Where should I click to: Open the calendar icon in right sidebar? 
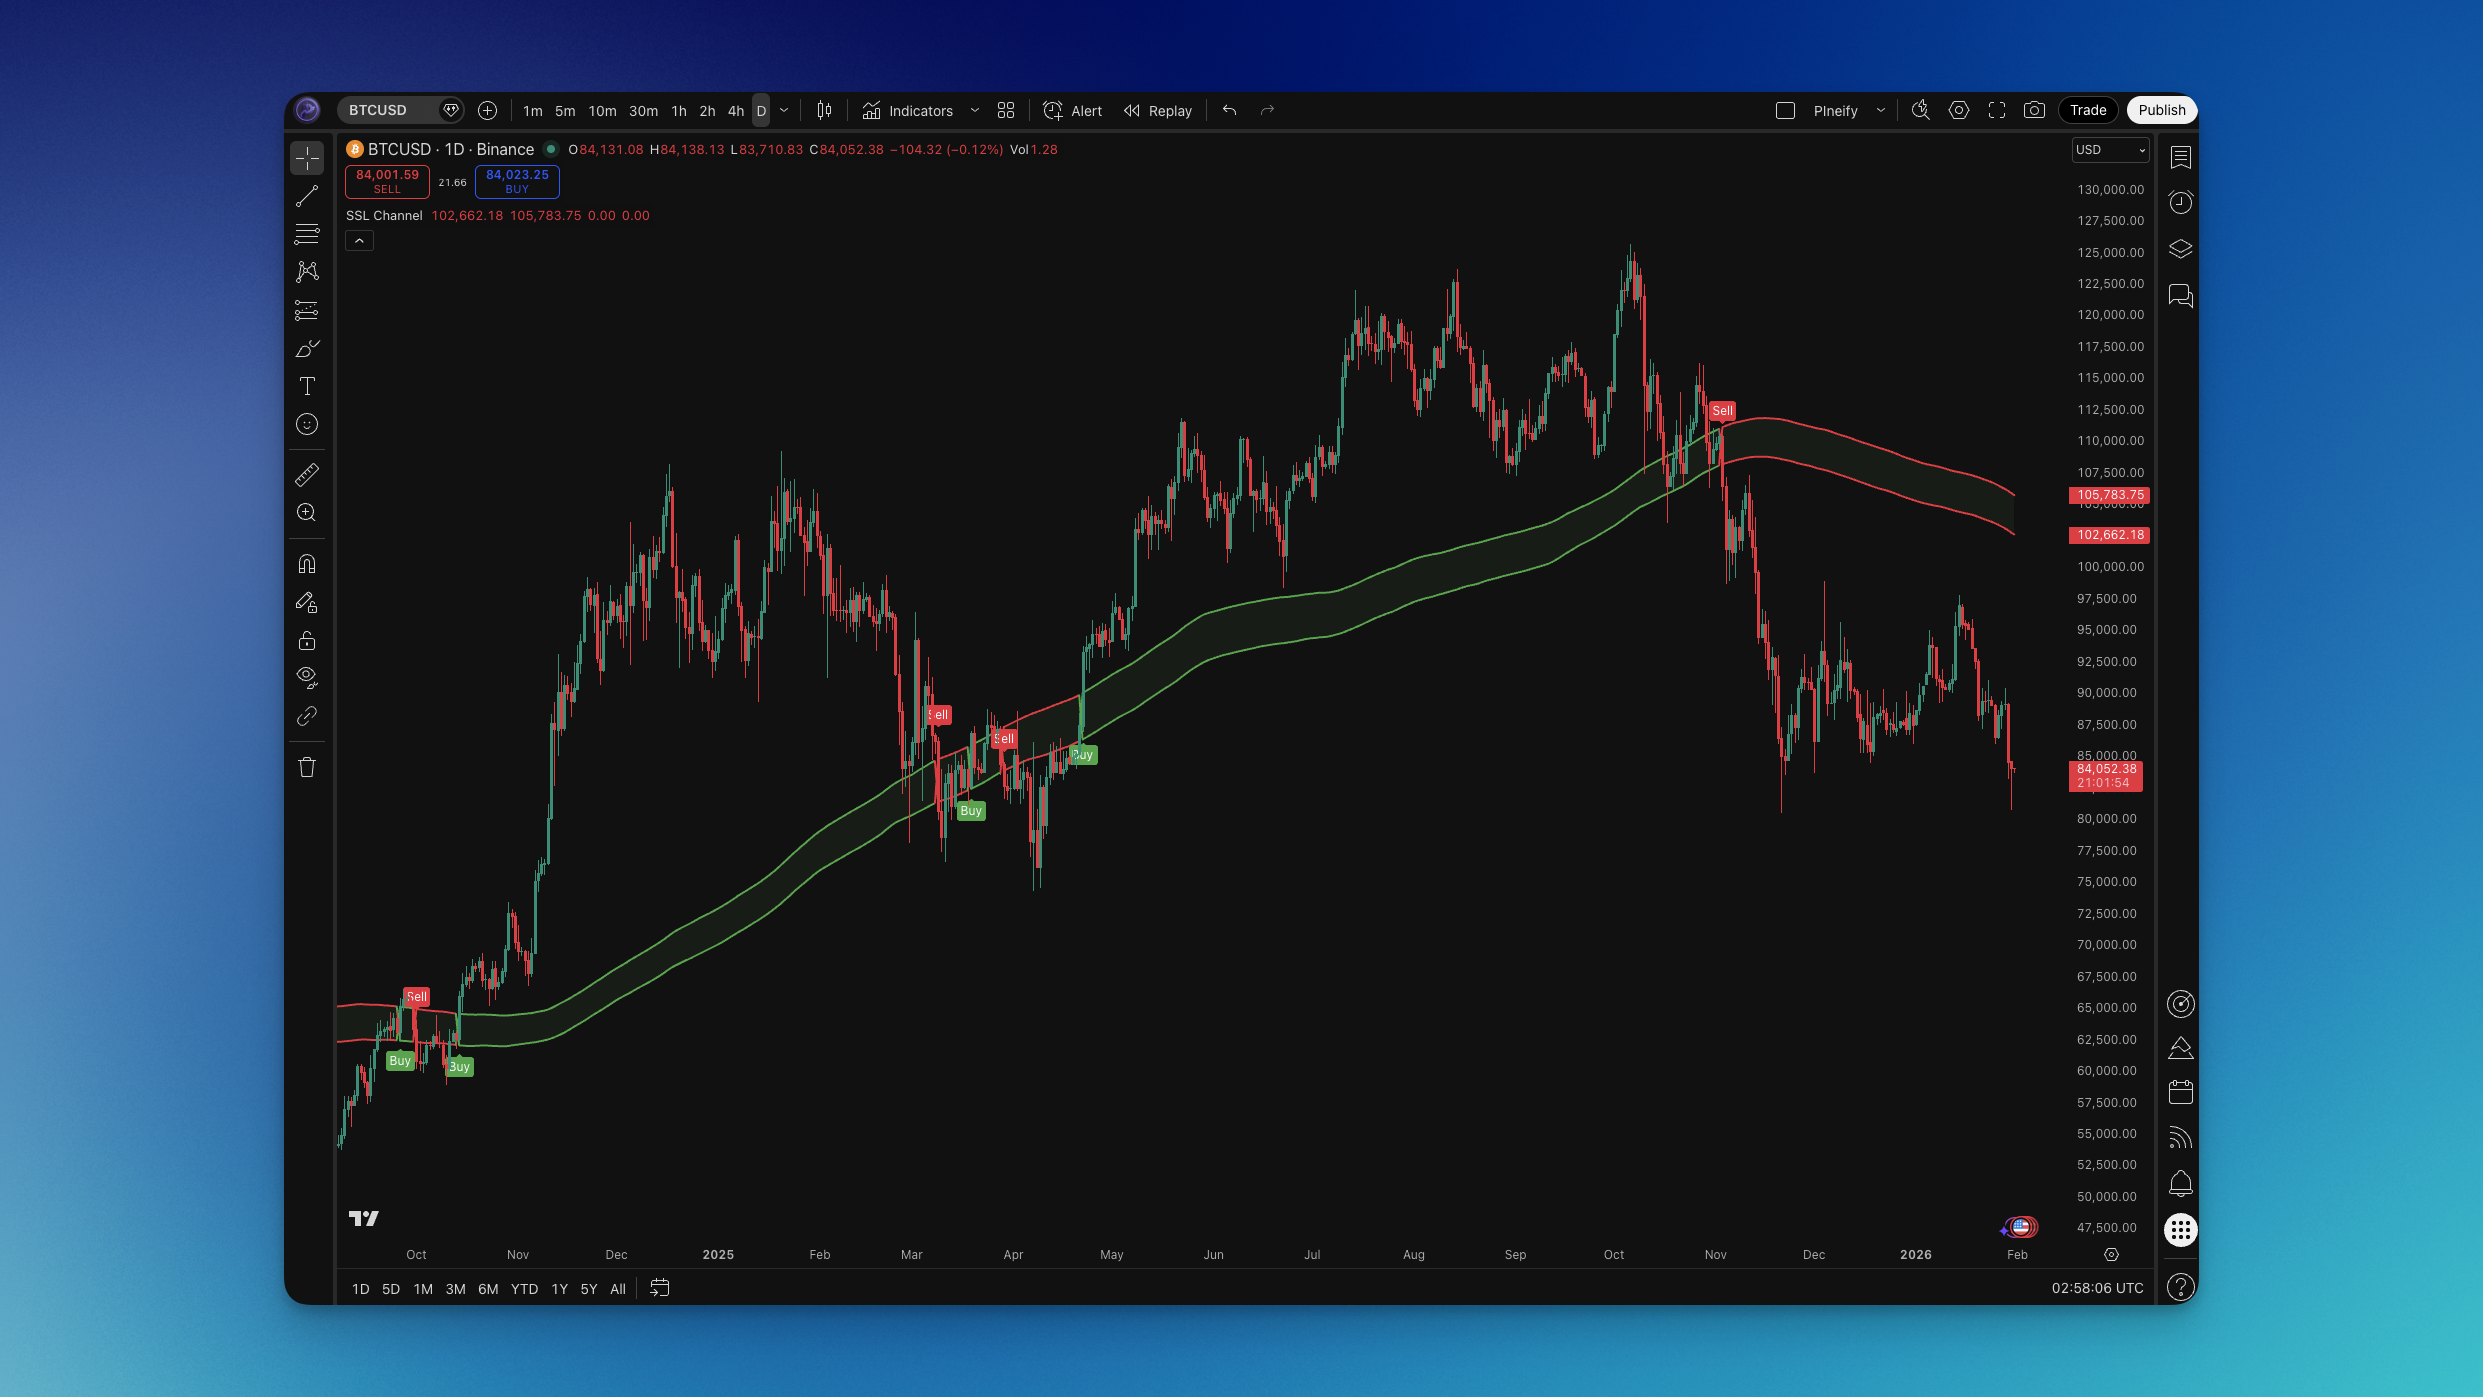pos(2180,1092)
